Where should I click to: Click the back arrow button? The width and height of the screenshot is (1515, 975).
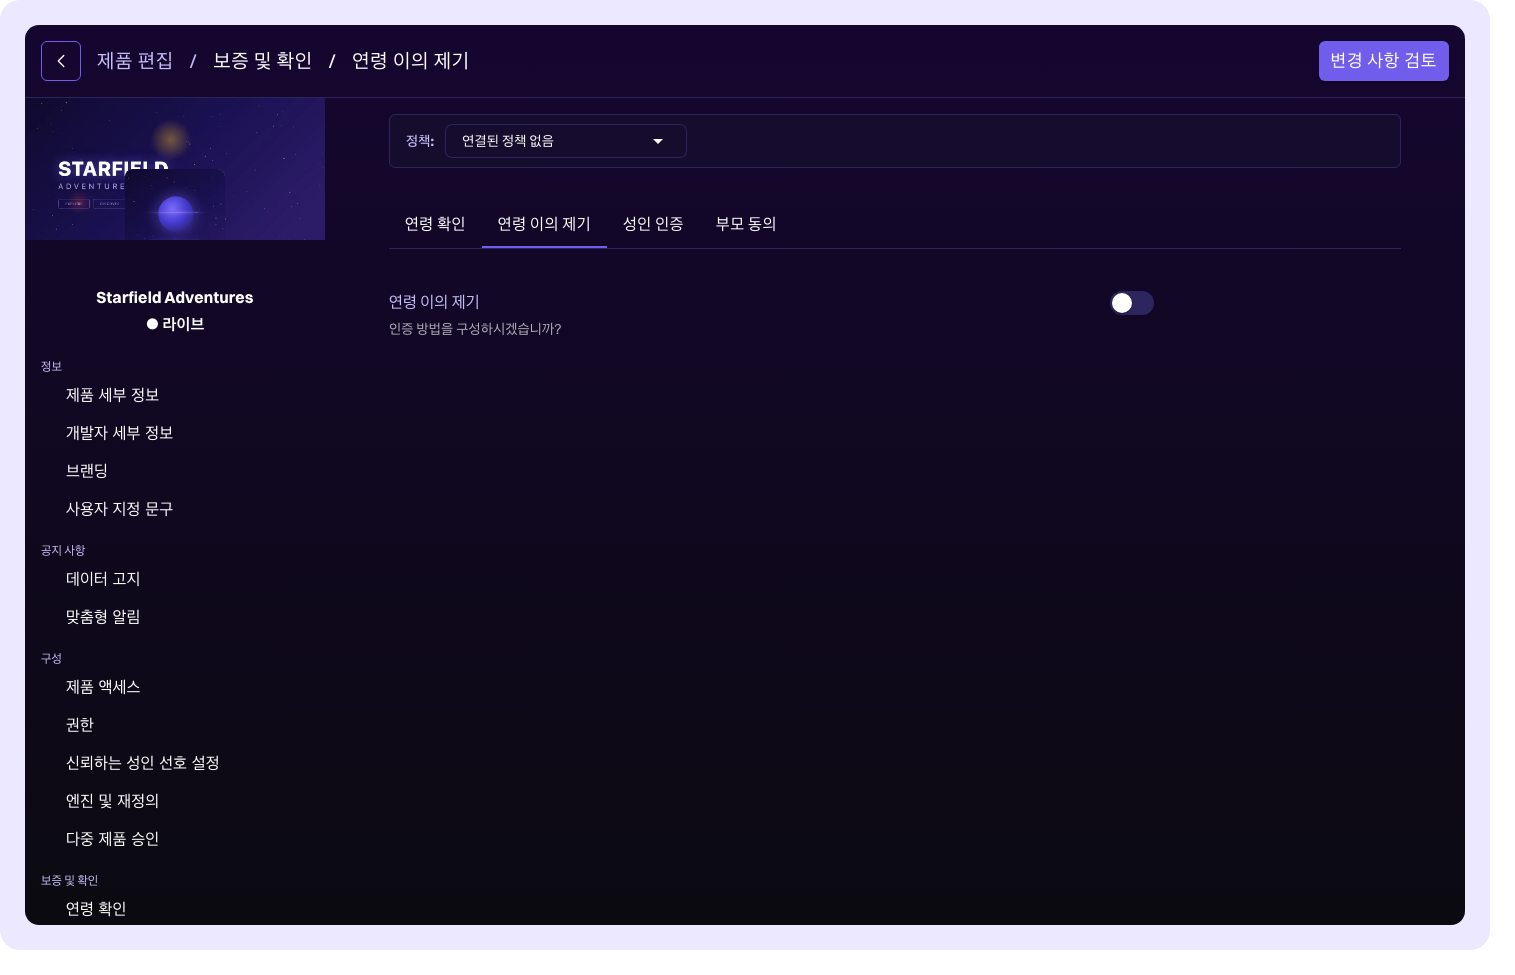click(61, 61)
